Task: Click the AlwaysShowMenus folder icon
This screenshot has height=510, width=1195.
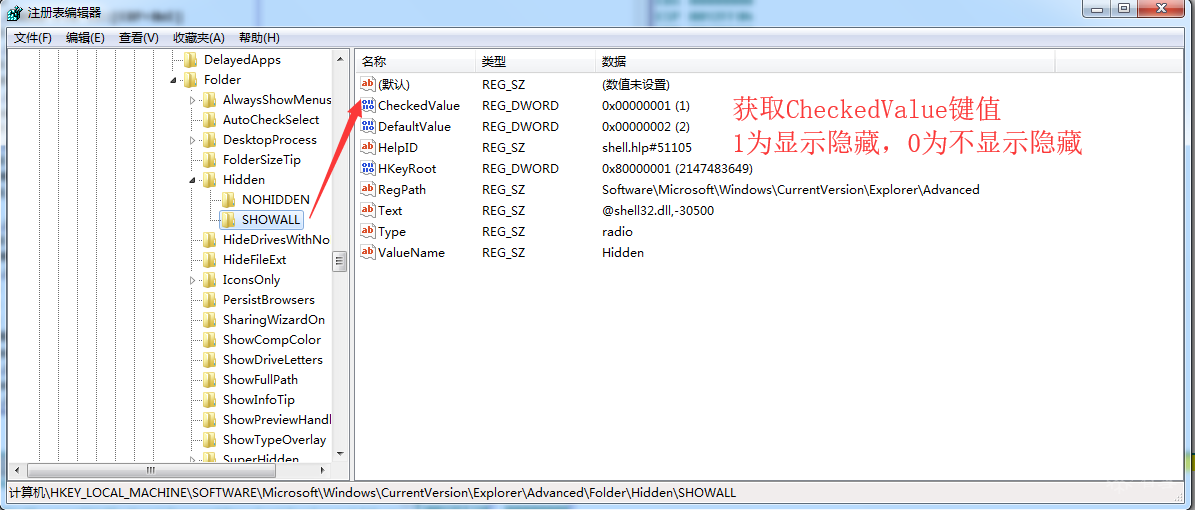Action: 210,100
